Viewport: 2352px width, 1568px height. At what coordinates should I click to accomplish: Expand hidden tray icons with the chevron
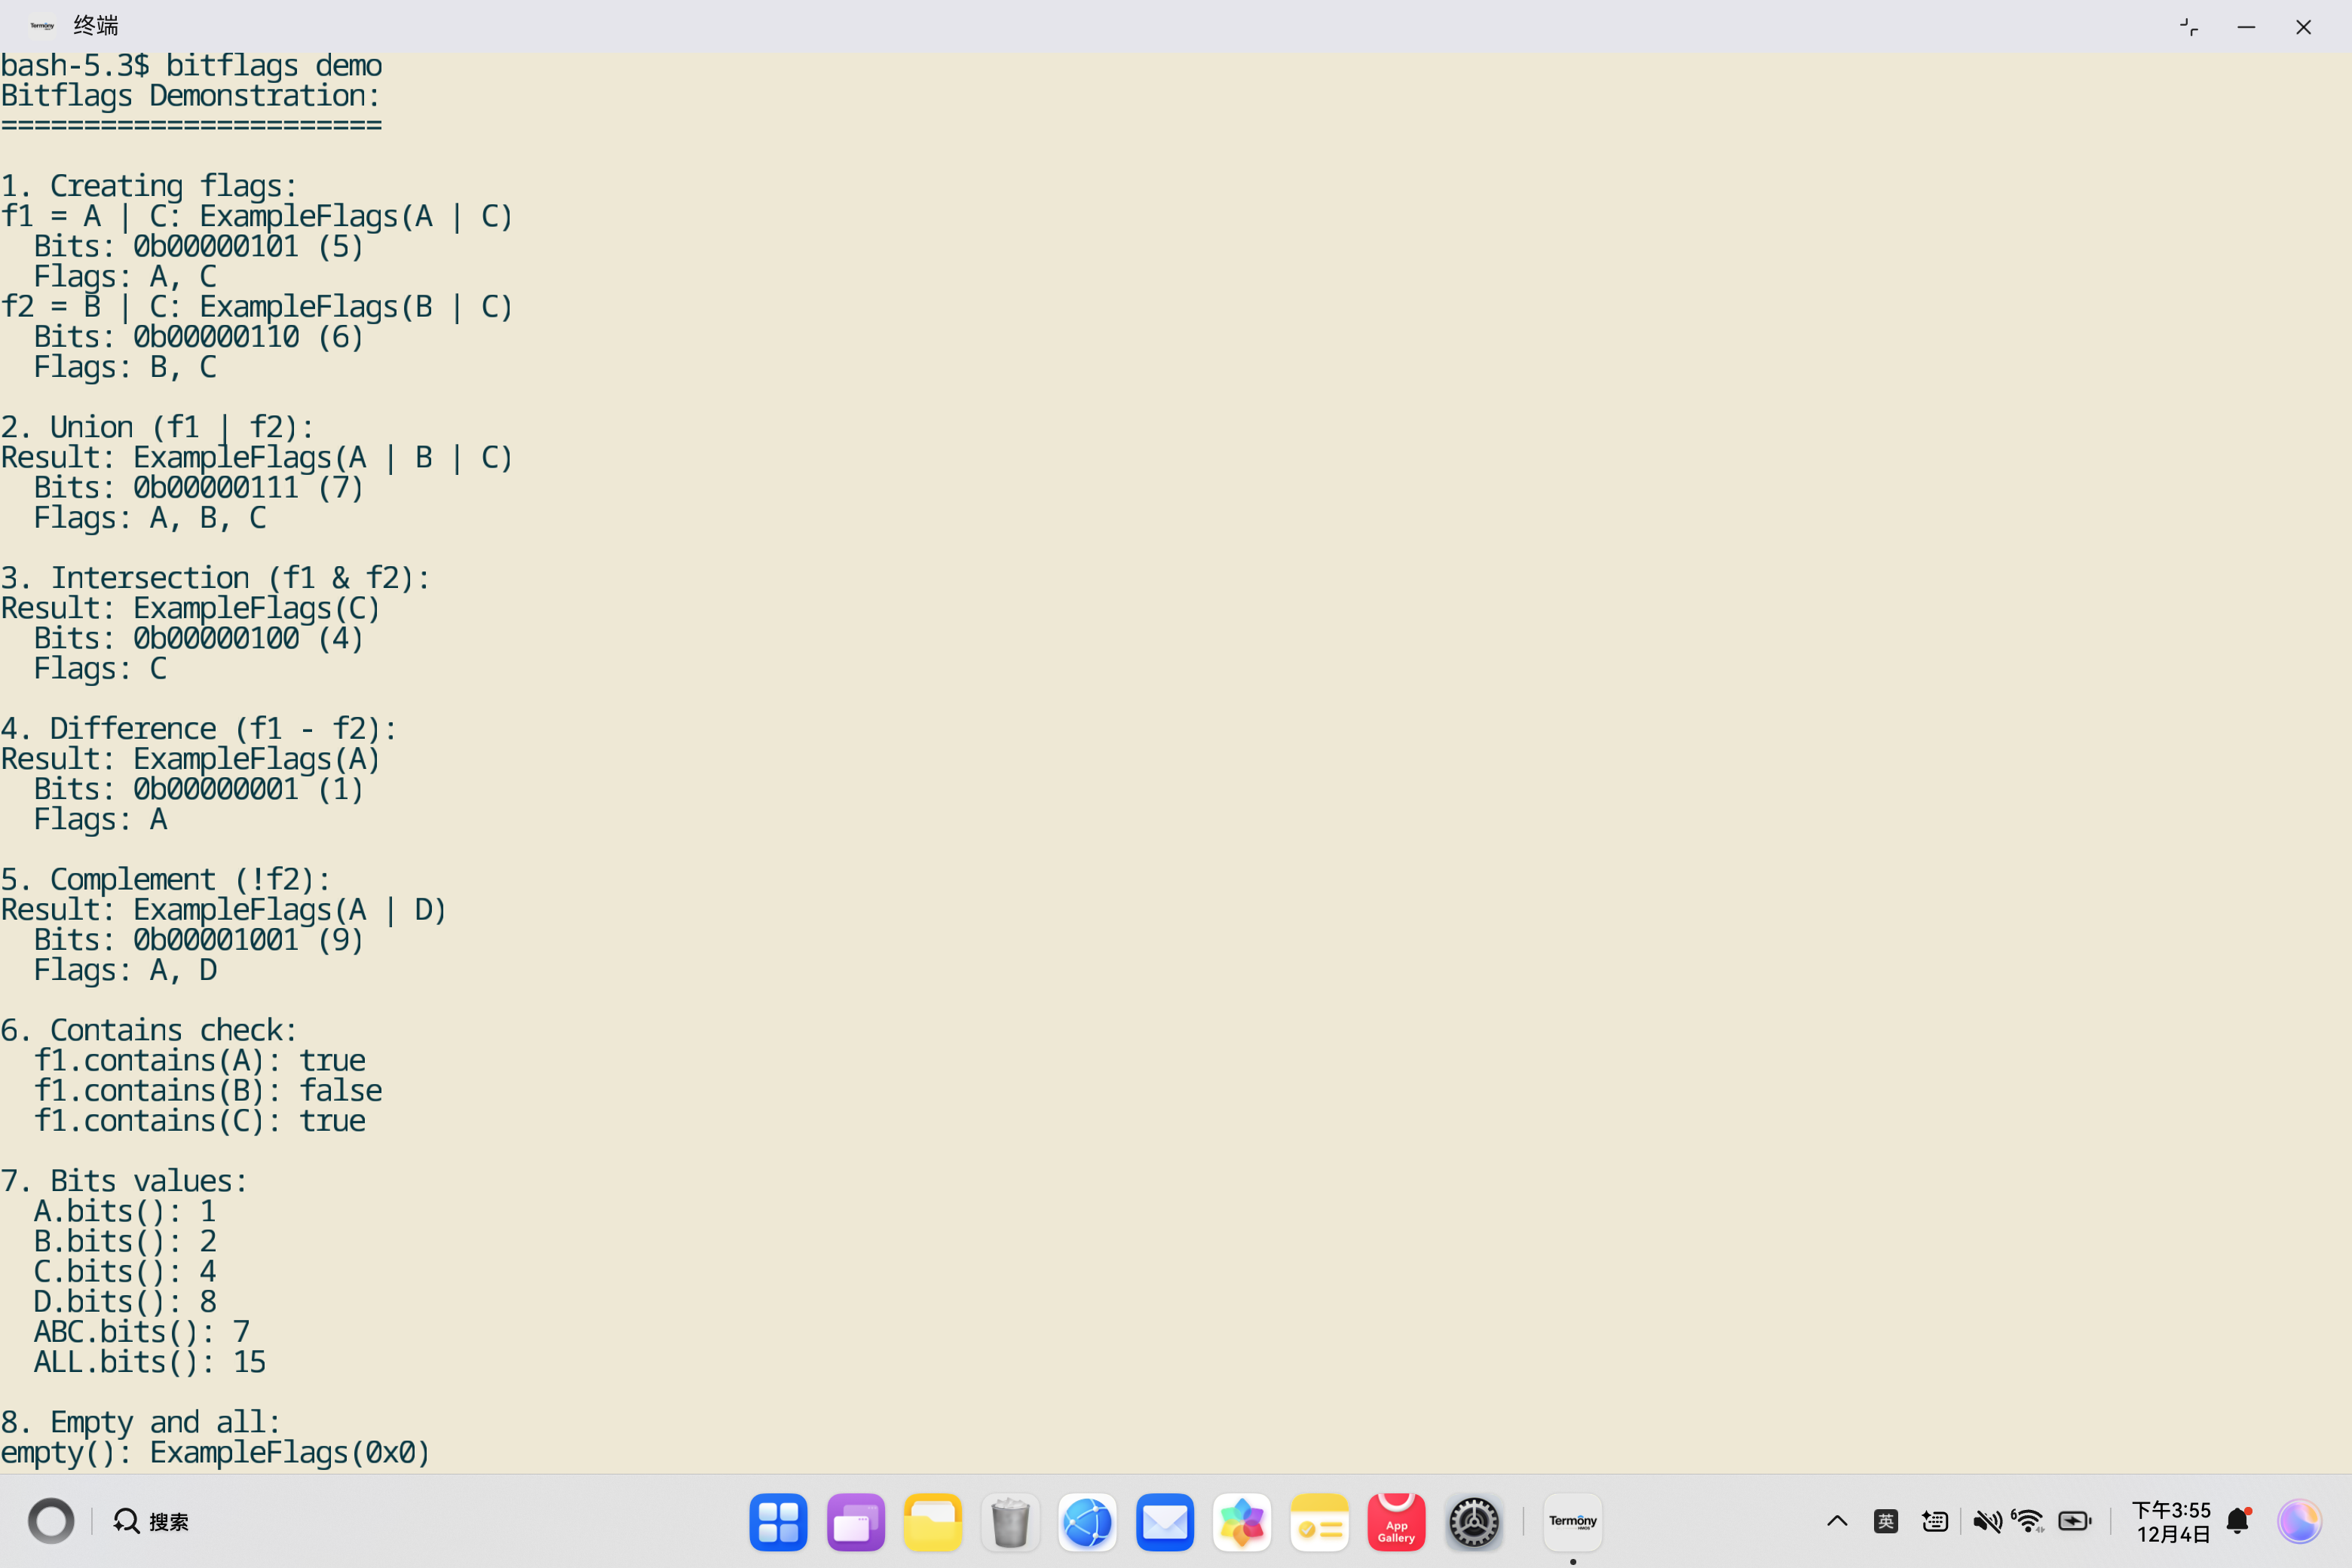[x=1836, y=1521]
